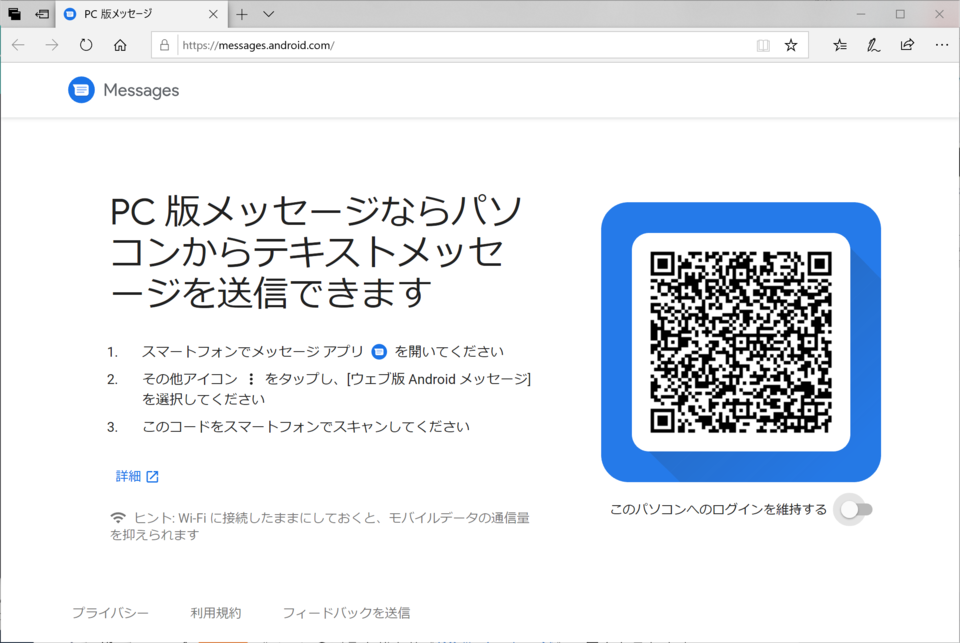Reload the page with refresh icon

point(86,45)
